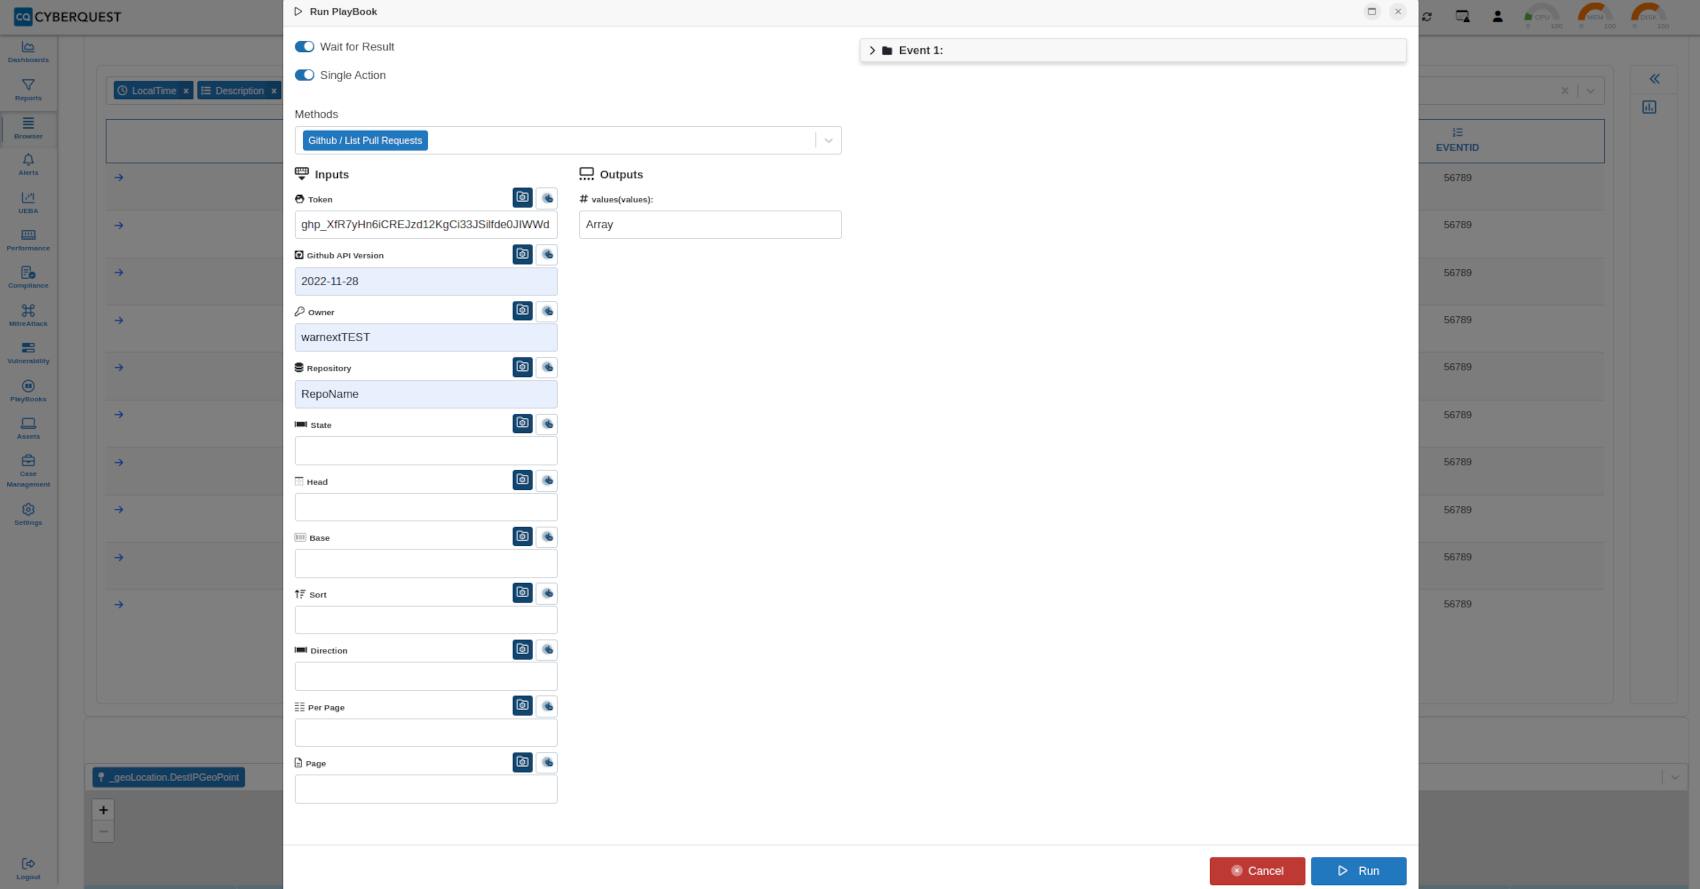
Task: Click the user profile icon in header
Action: coord(1497,16)
